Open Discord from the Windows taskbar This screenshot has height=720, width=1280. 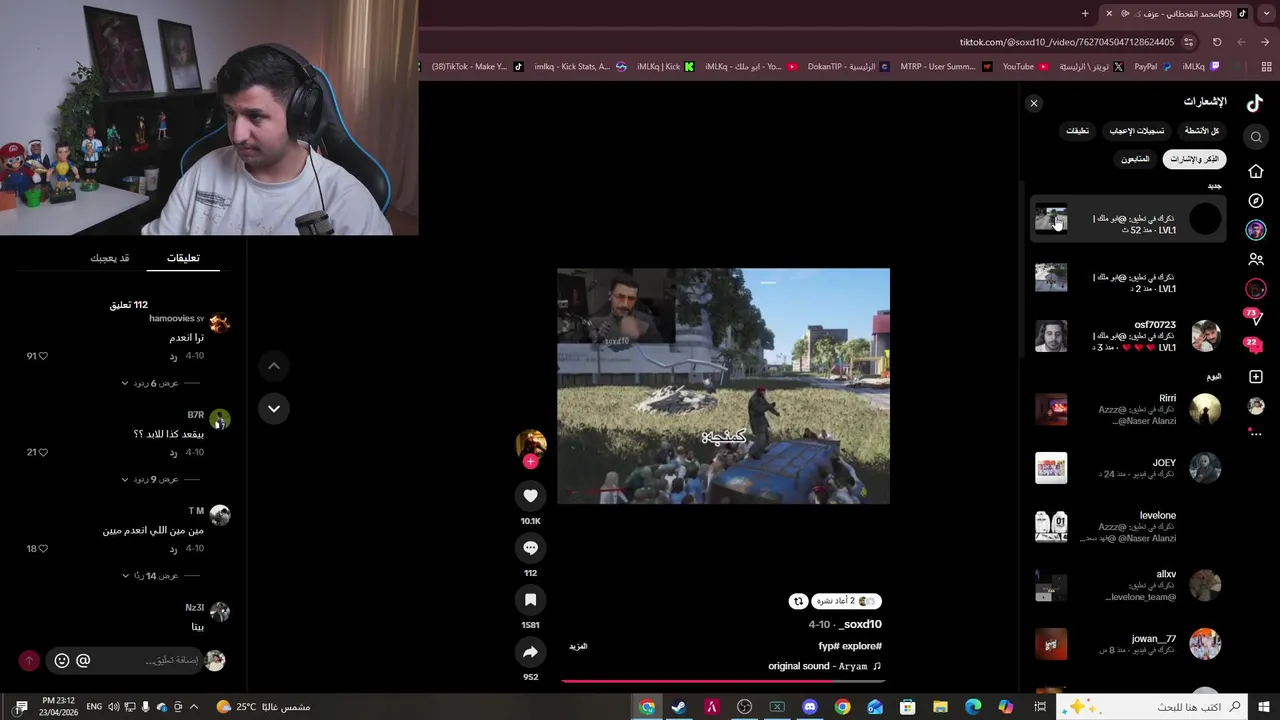810,707
